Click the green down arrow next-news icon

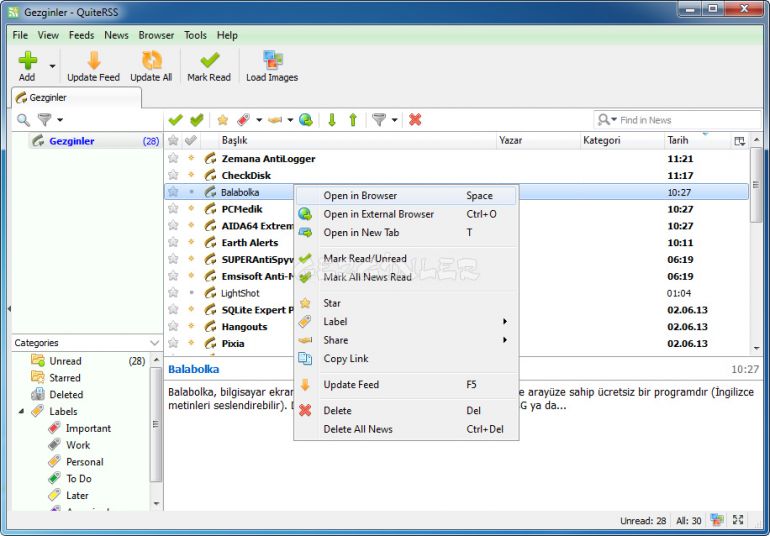click(x=332, y=119)
